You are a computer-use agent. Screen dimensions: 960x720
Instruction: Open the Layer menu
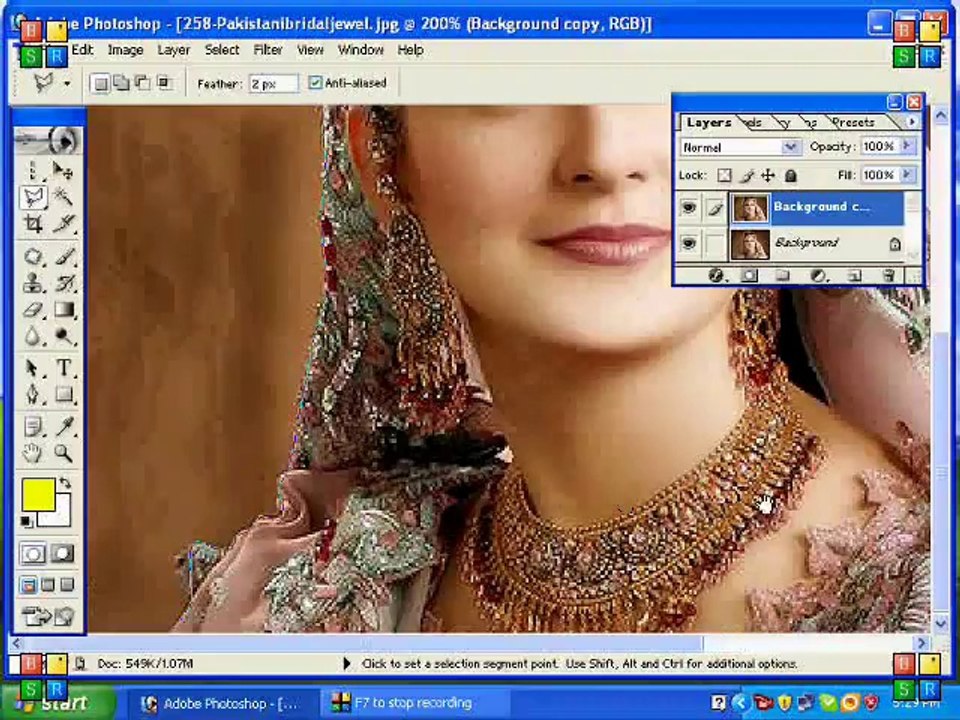pos(173,50)
